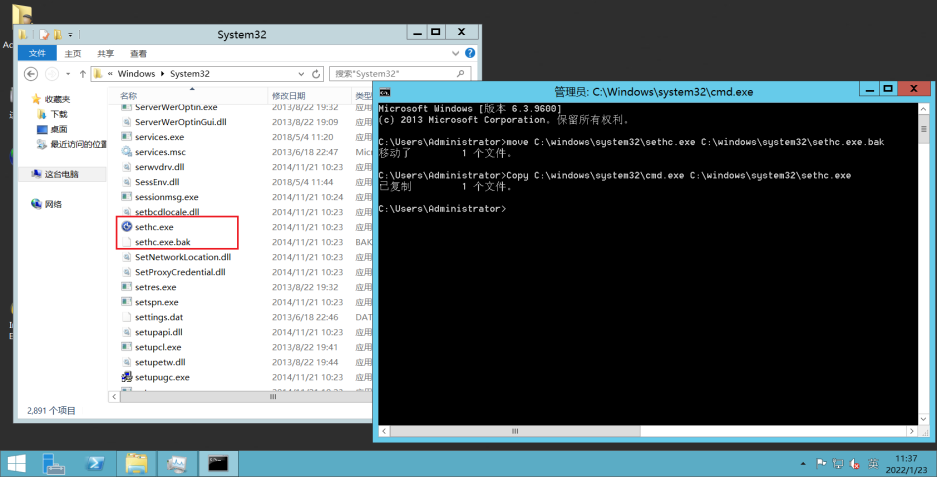Open Explorer quick access toolbar dropdown
Image resolution: width=937 pixels, height=477 pixels.
click(70, 35)
